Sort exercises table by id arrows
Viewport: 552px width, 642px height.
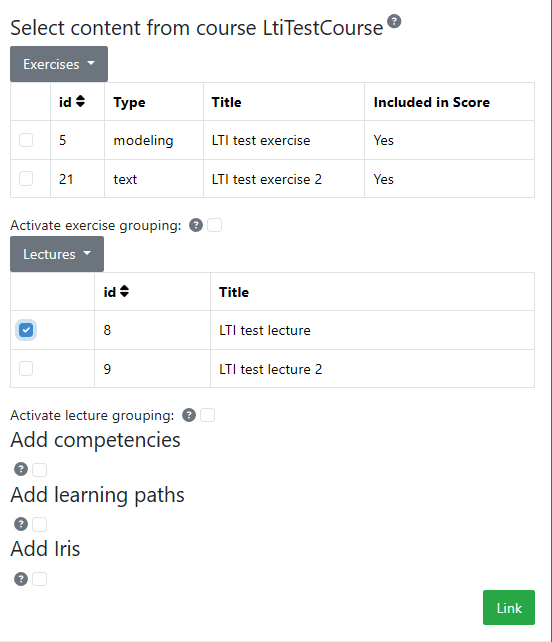80,101
